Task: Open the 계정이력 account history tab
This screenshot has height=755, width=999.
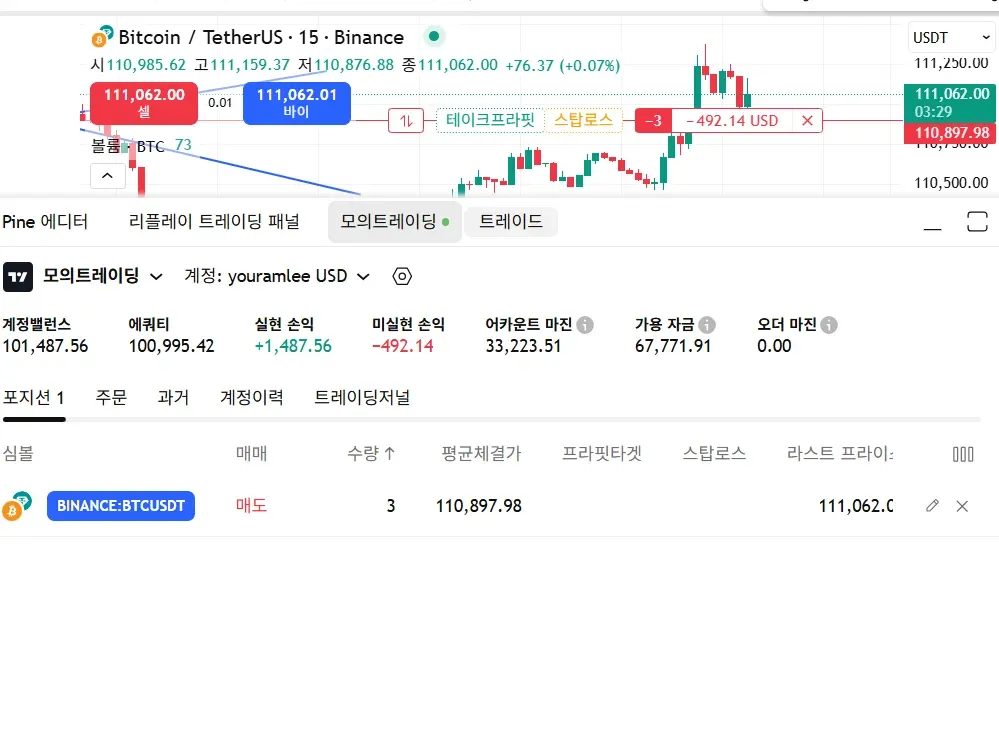Action: tap(252, 398)
